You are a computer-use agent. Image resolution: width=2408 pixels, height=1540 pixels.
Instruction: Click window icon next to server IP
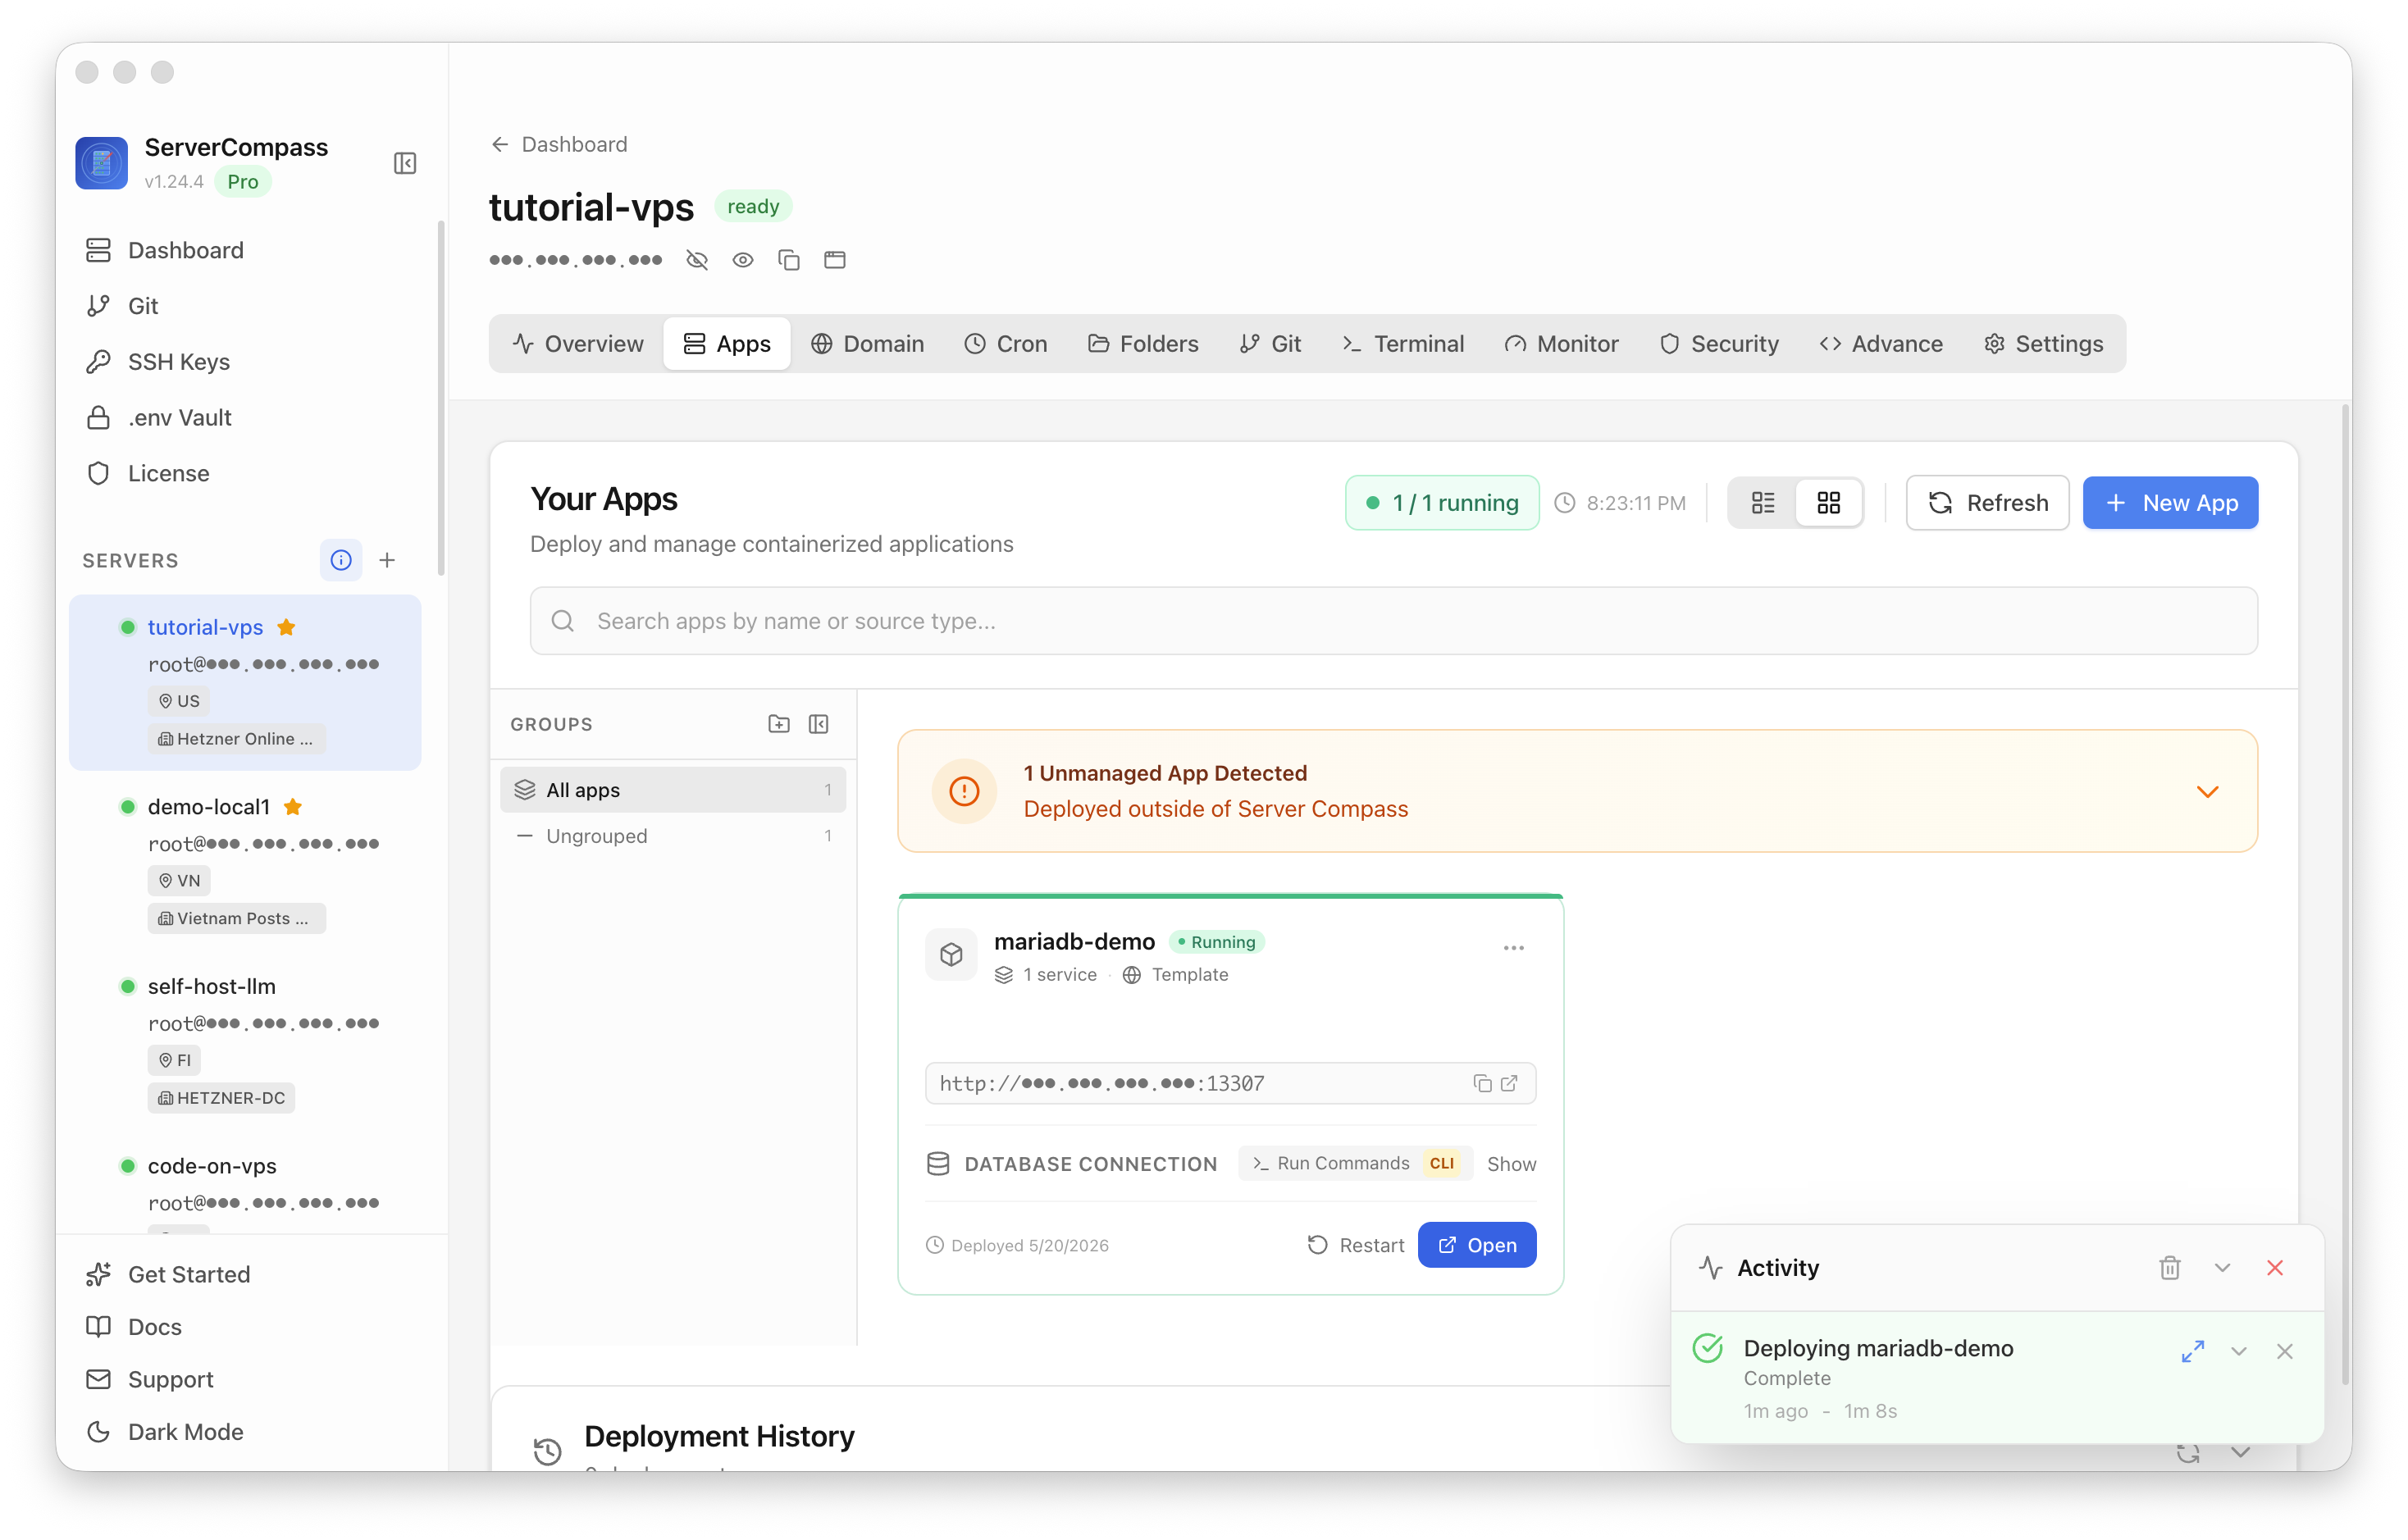[835, 260]
